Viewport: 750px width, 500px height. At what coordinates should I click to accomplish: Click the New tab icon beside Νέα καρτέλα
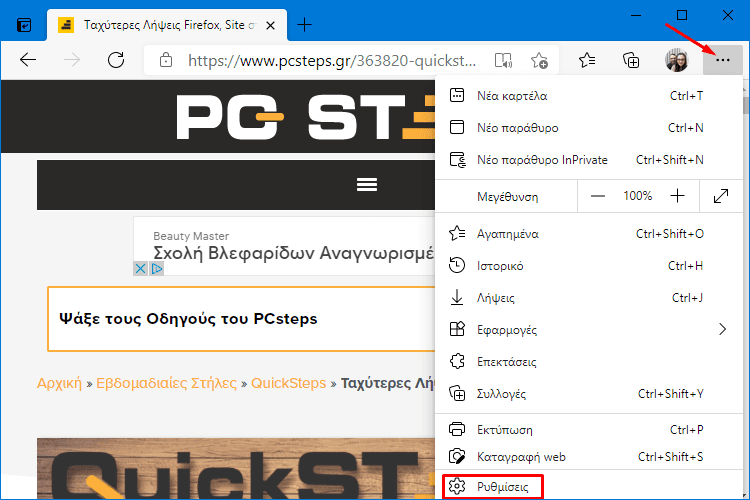click(457, 95)
